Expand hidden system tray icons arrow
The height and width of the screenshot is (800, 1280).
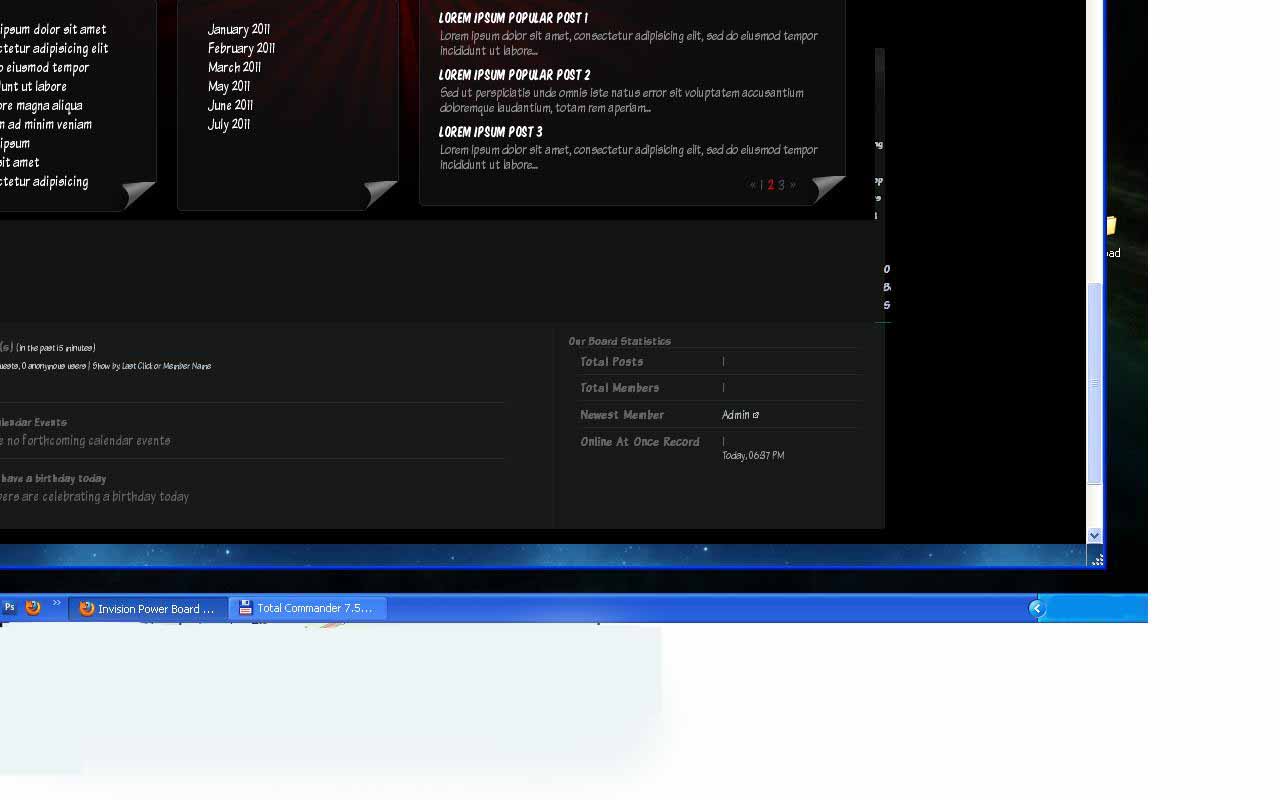coord(1037,608)
